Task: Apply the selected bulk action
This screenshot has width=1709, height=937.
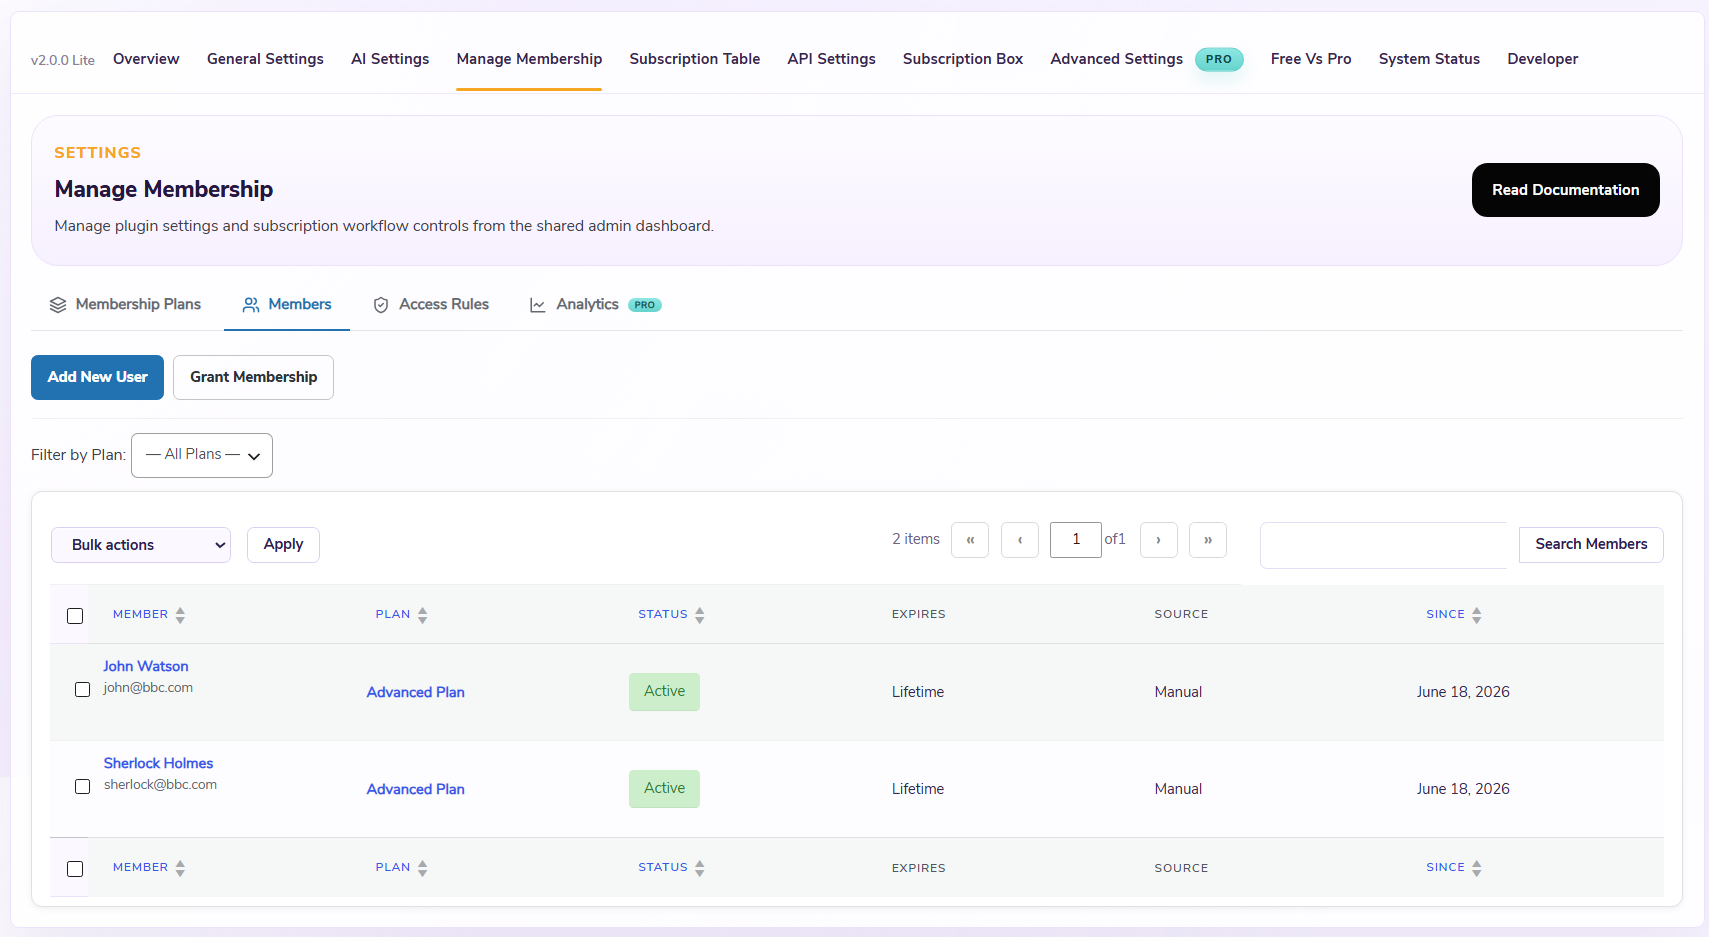Action: pyautogui.click(x=283, y=545)
